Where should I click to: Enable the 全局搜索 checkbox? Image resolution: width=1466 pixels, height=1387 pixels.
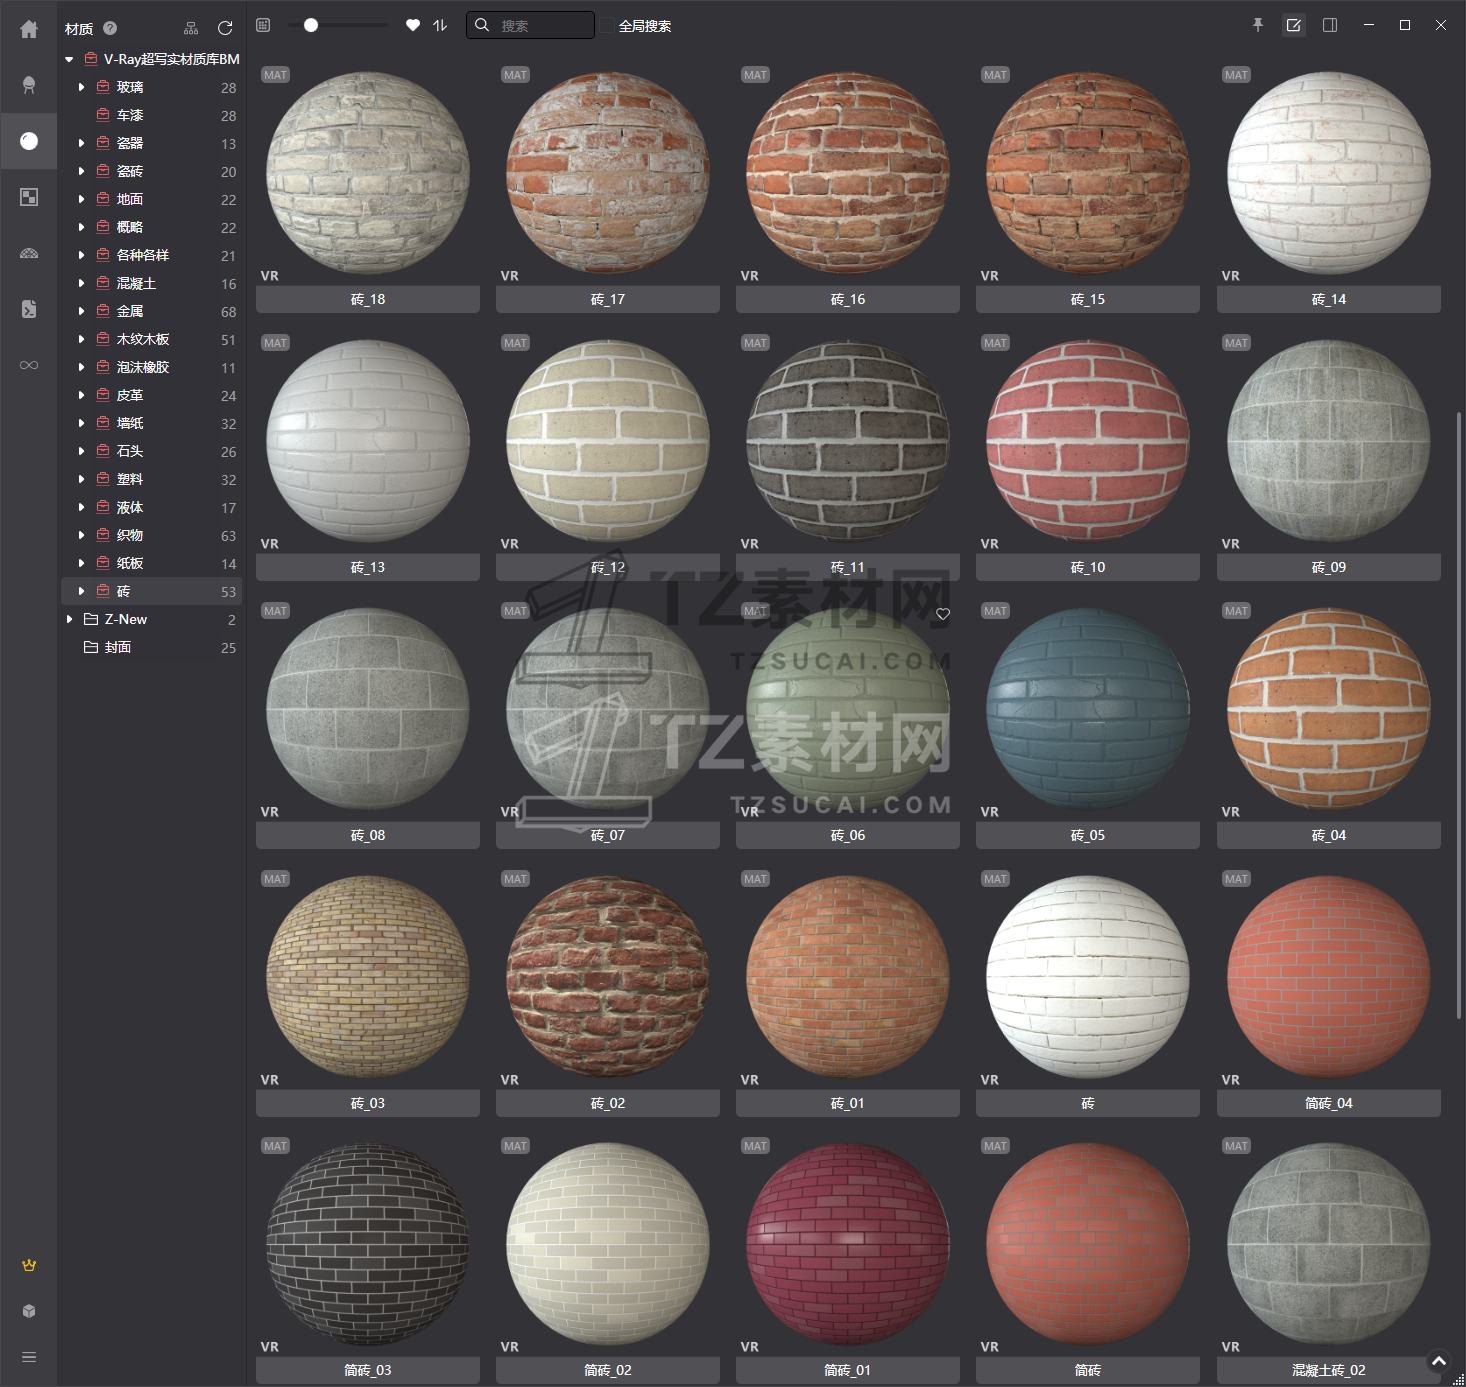click(x=607, y=26)
